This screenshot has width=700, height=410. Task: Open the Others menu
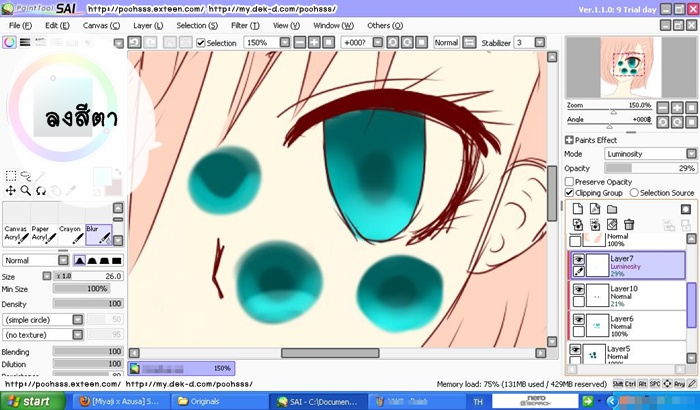coord(385,25)
